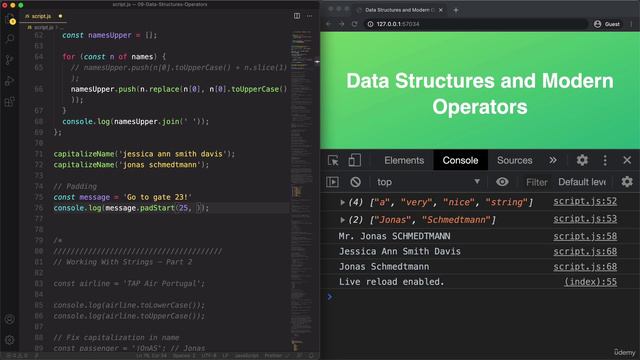Open the browser menu three dots

pyautogui.click(x=631, y=24)
